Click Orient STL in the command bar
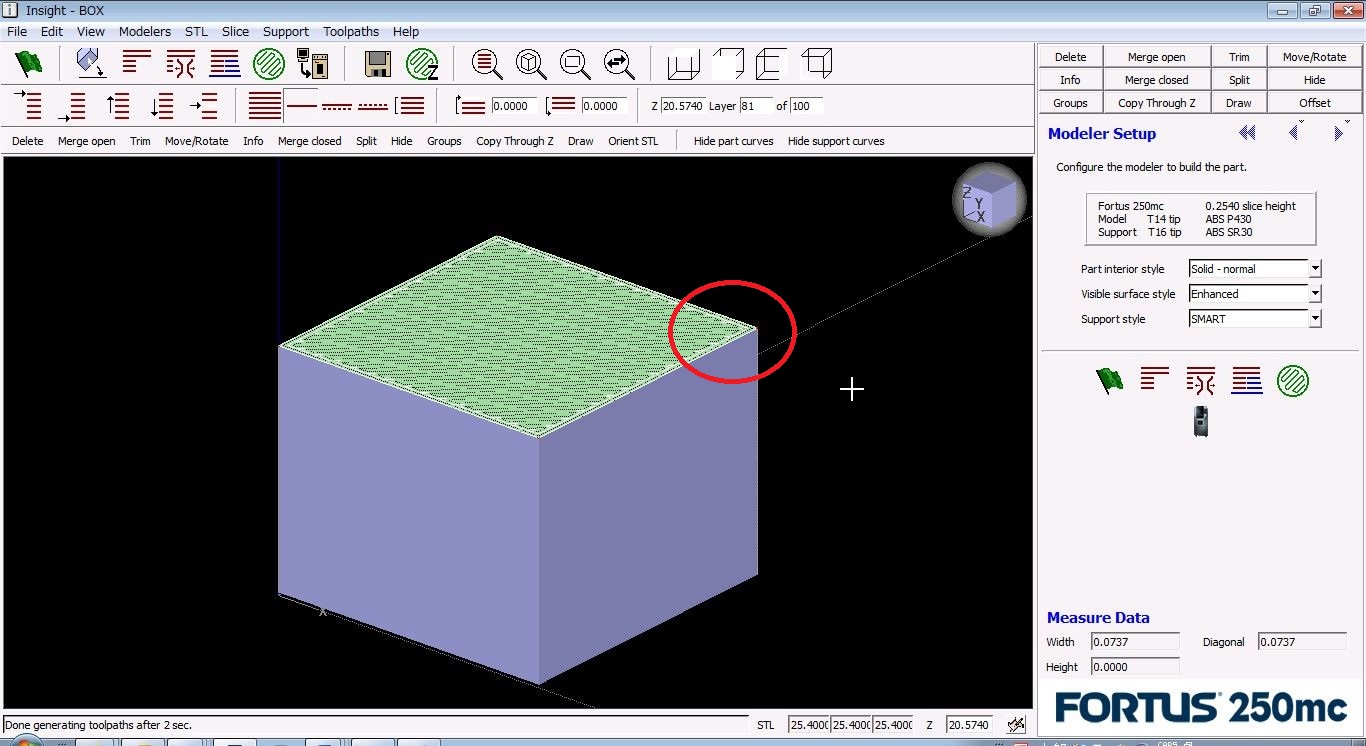Viewport: 1366px width, 746px height. [633, 141]
